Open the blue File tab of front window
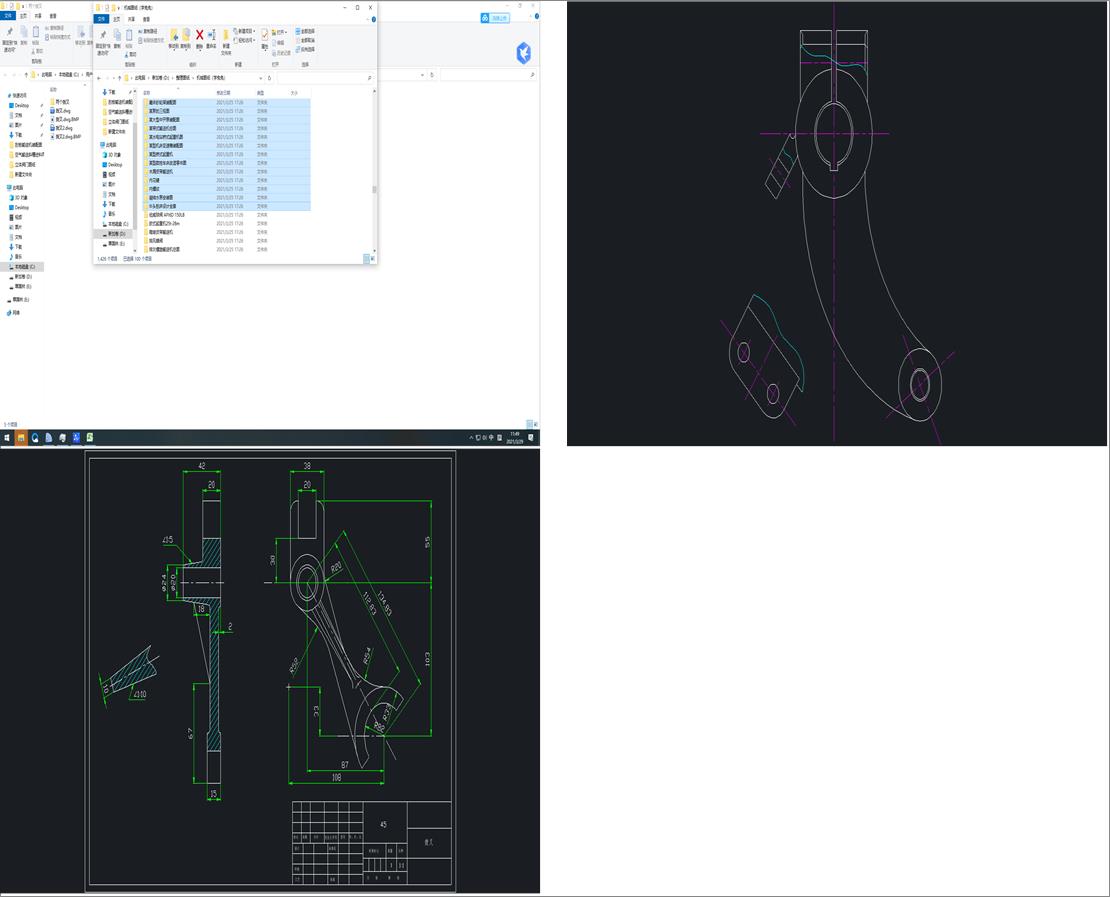 101,18
